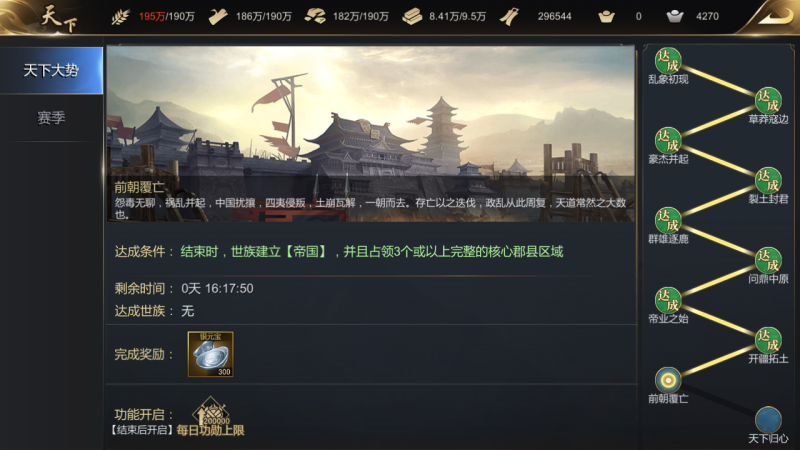This screenshot has height=450, width=800.
Task: Open the 裂土封君 milestone node
Action: [x=768, y=181]
